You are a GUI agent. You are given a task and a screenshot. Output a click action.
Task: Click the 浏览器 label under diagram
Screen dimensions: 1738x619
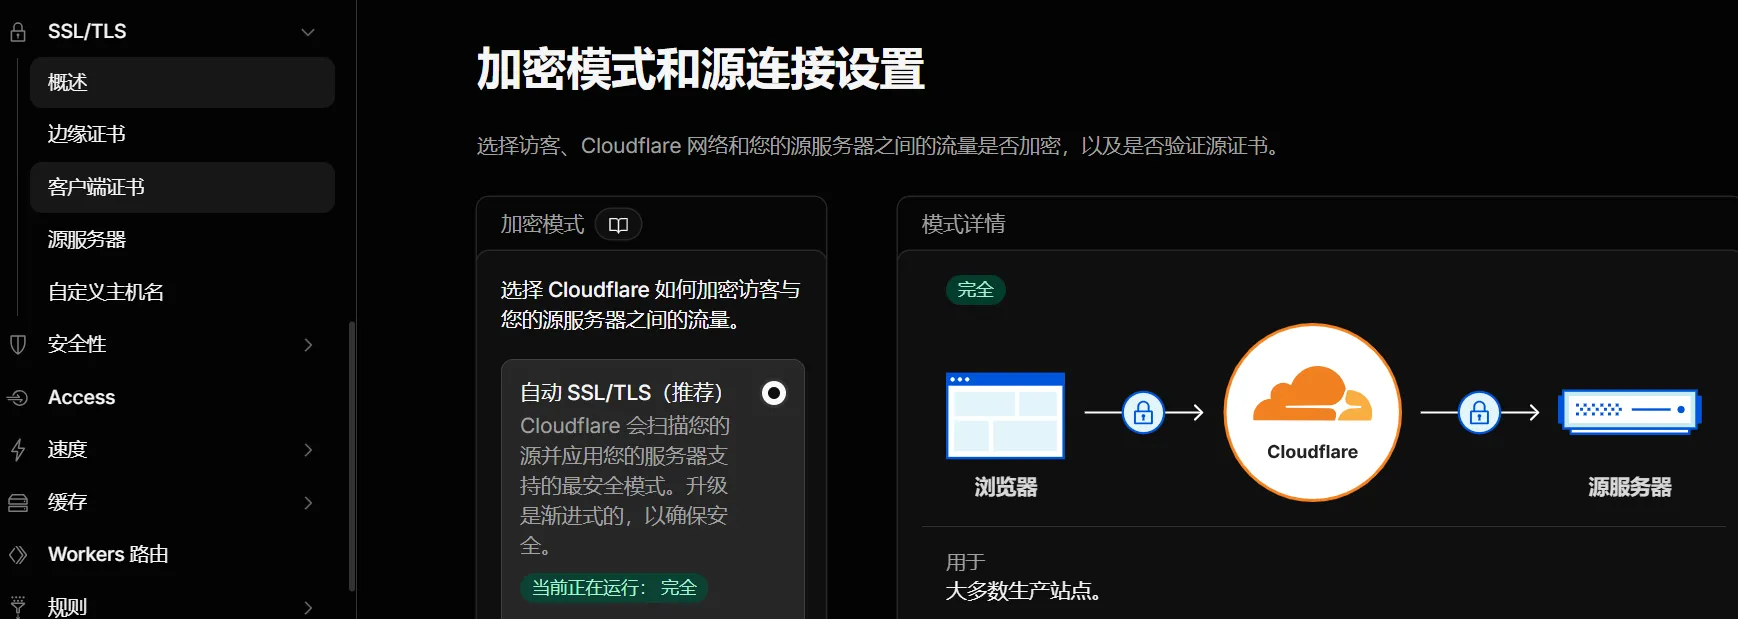[x=1006, y=488]
